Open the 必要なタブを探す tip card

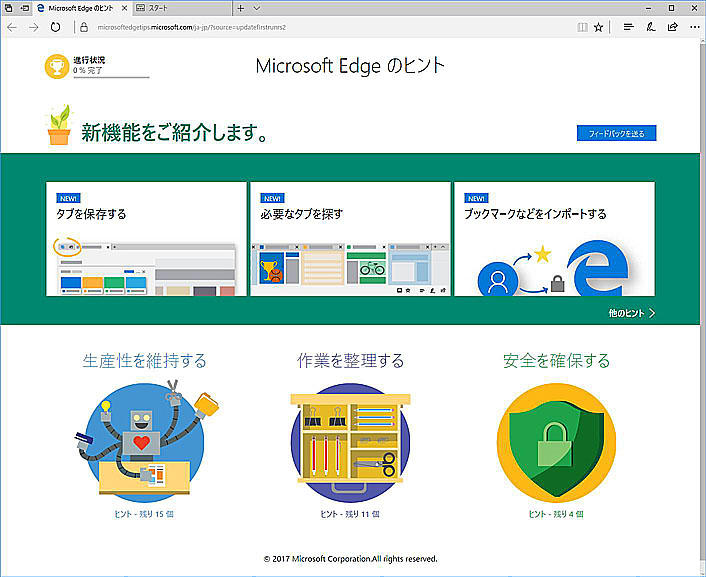click(x=349, y=238)
